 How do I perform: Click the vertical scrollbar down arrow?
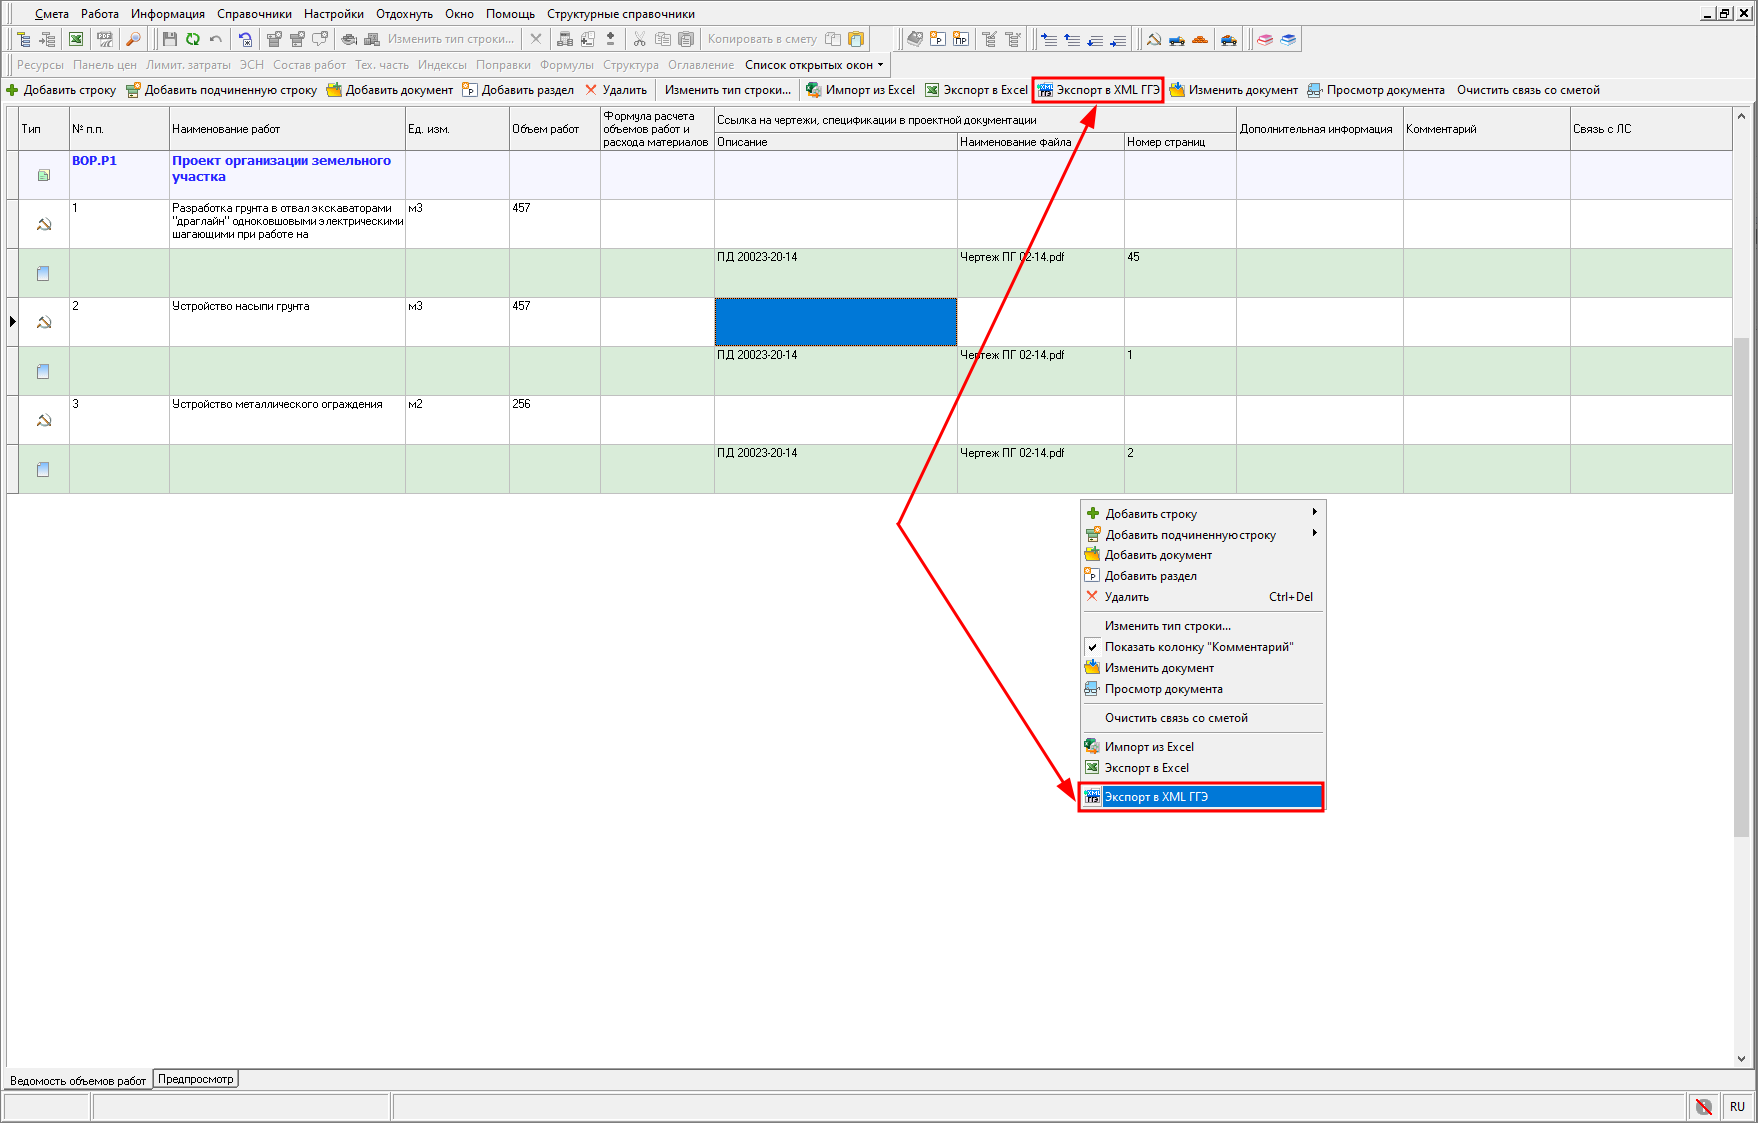[1741, 1058]
